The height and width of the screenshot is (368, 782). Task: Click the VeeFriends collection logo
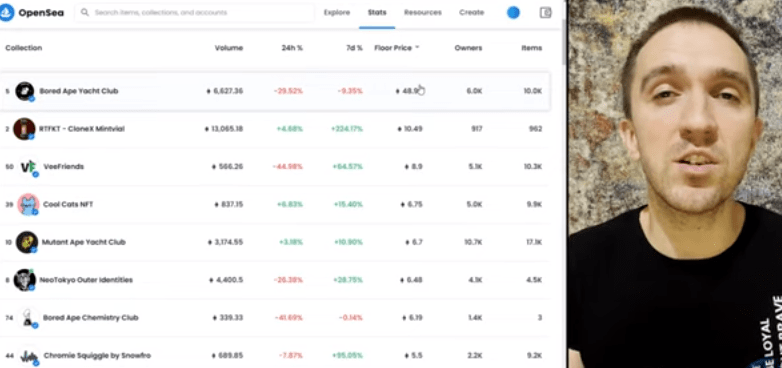point(28,167)
